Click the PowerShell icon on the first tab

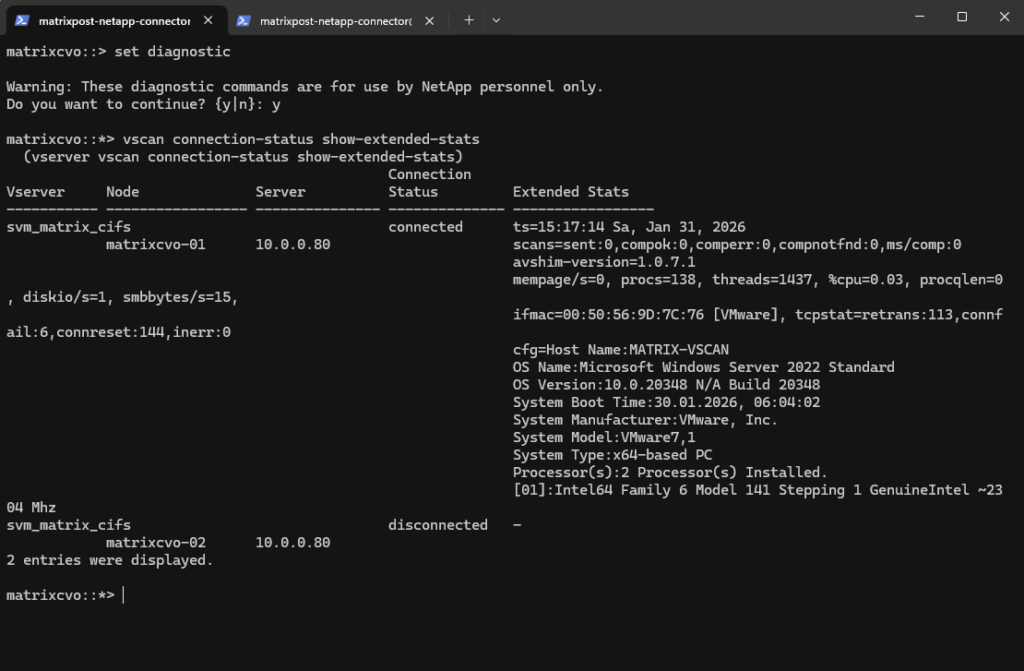22,20
